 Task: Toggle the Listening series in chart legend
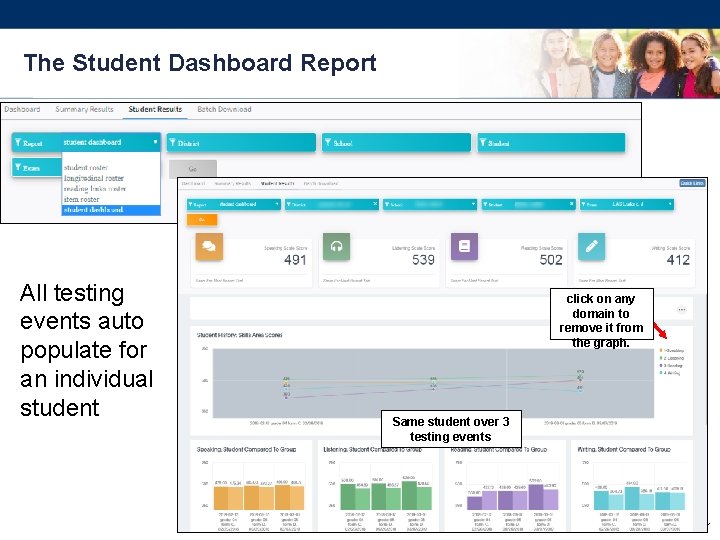(672, 358)
